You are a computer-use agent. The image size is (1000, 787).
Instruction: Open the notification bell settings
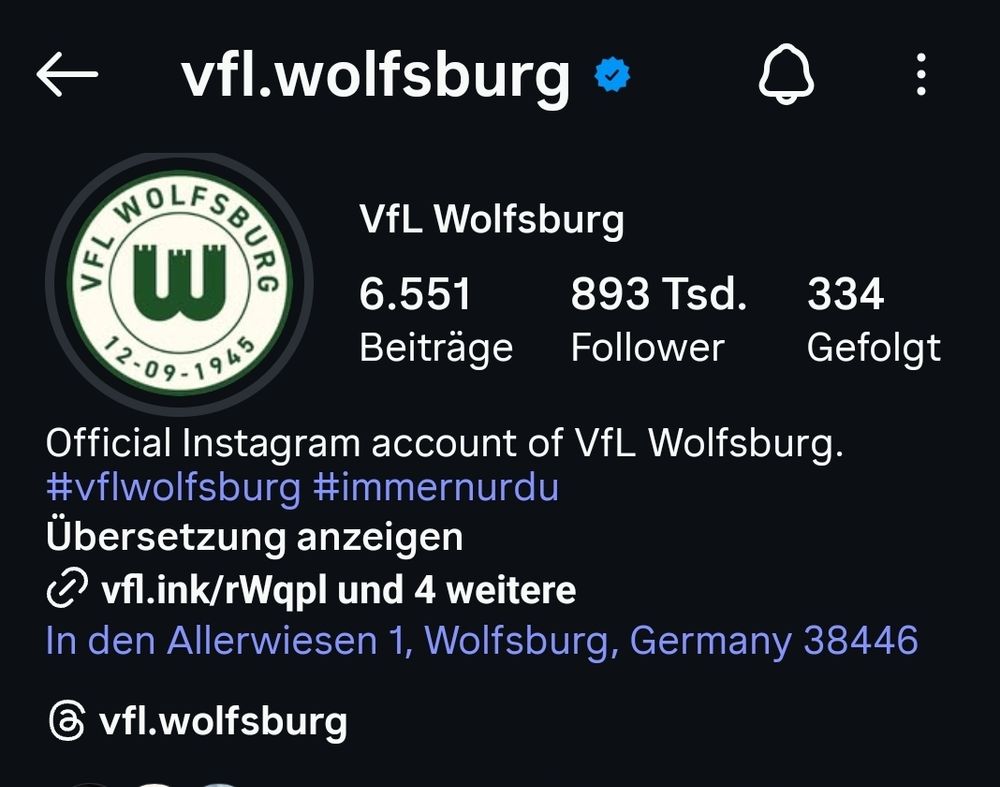click(x=786, y=74)
